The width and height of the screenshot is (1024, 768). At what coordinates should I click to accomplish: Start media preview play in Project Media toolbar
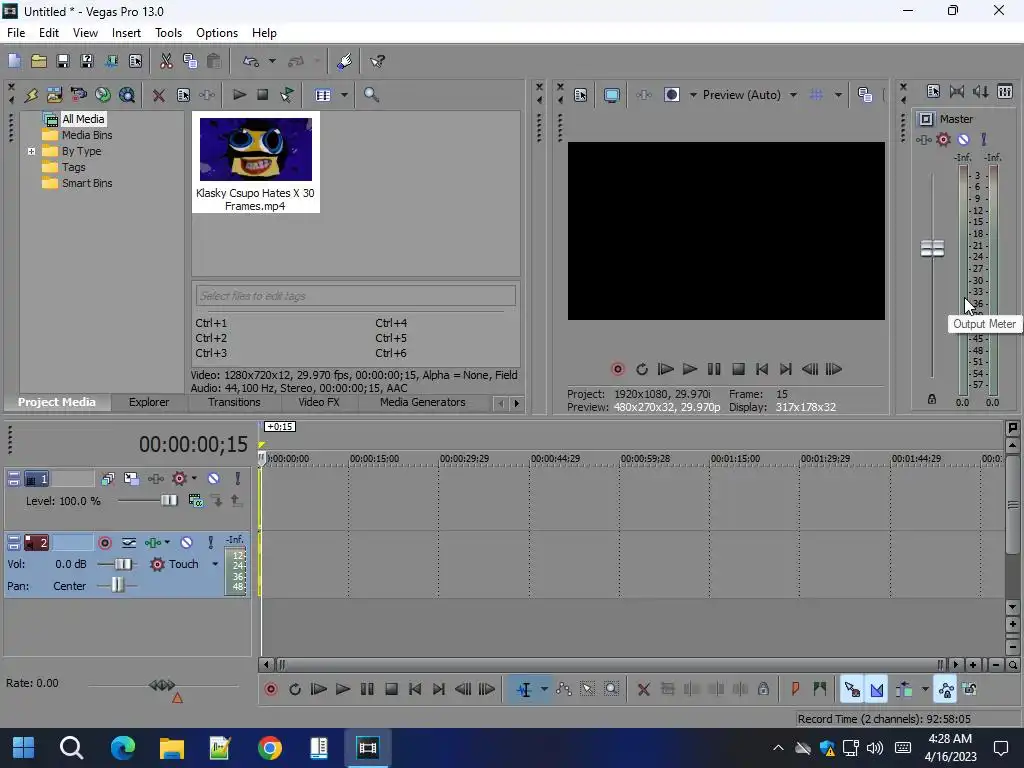coord(239,95)
